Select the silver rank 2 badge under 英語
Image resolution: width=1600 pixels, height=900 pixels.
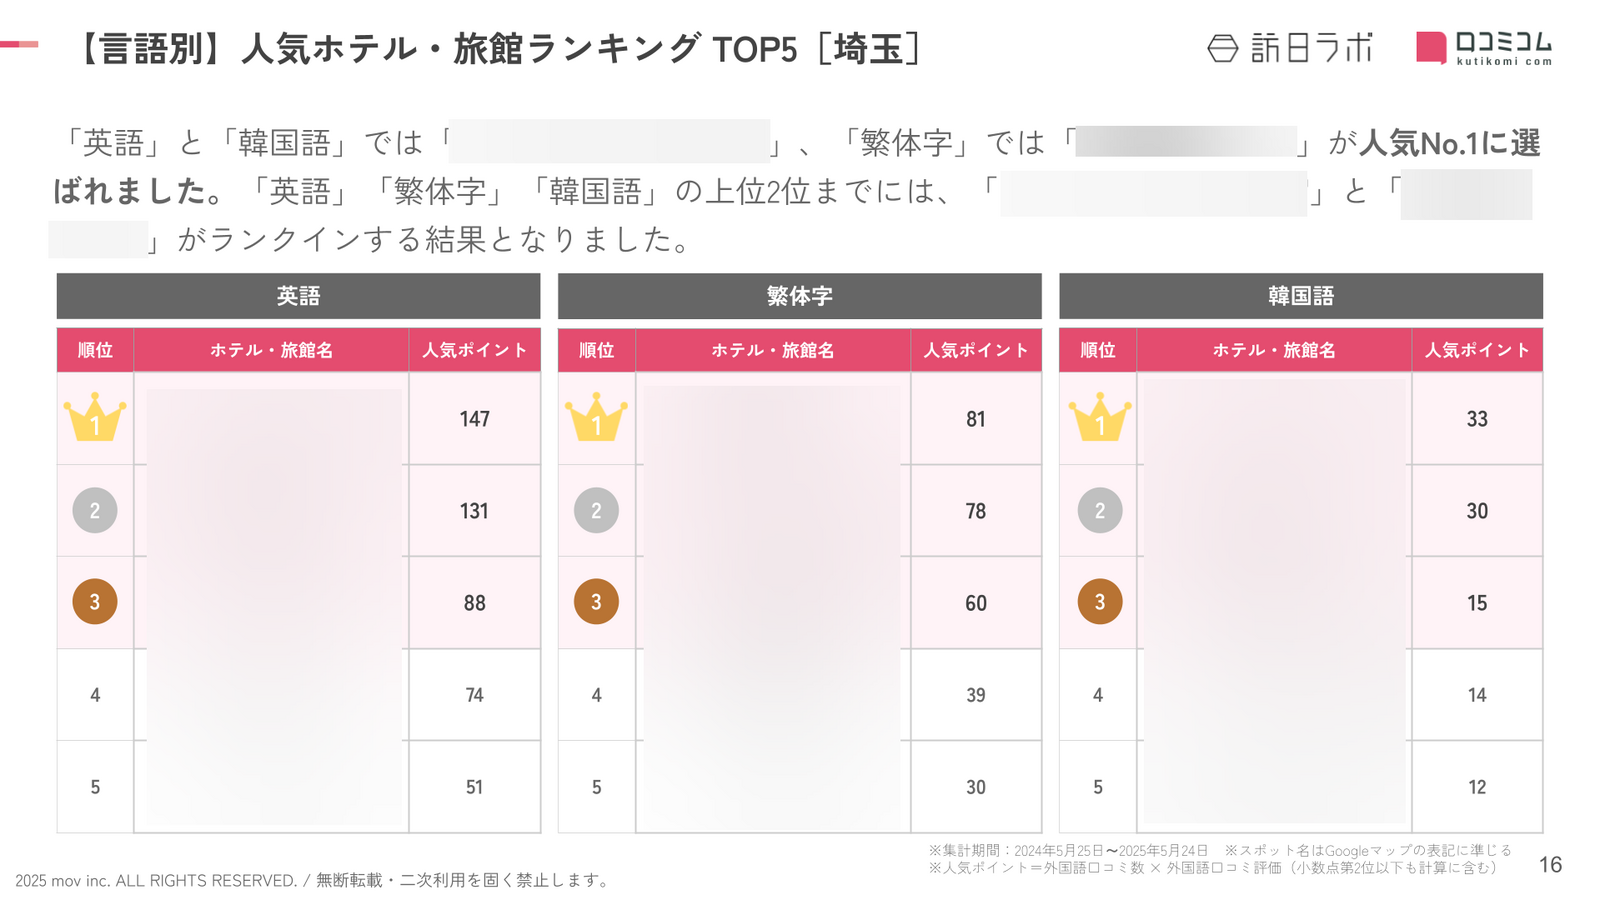pos(95,510)
